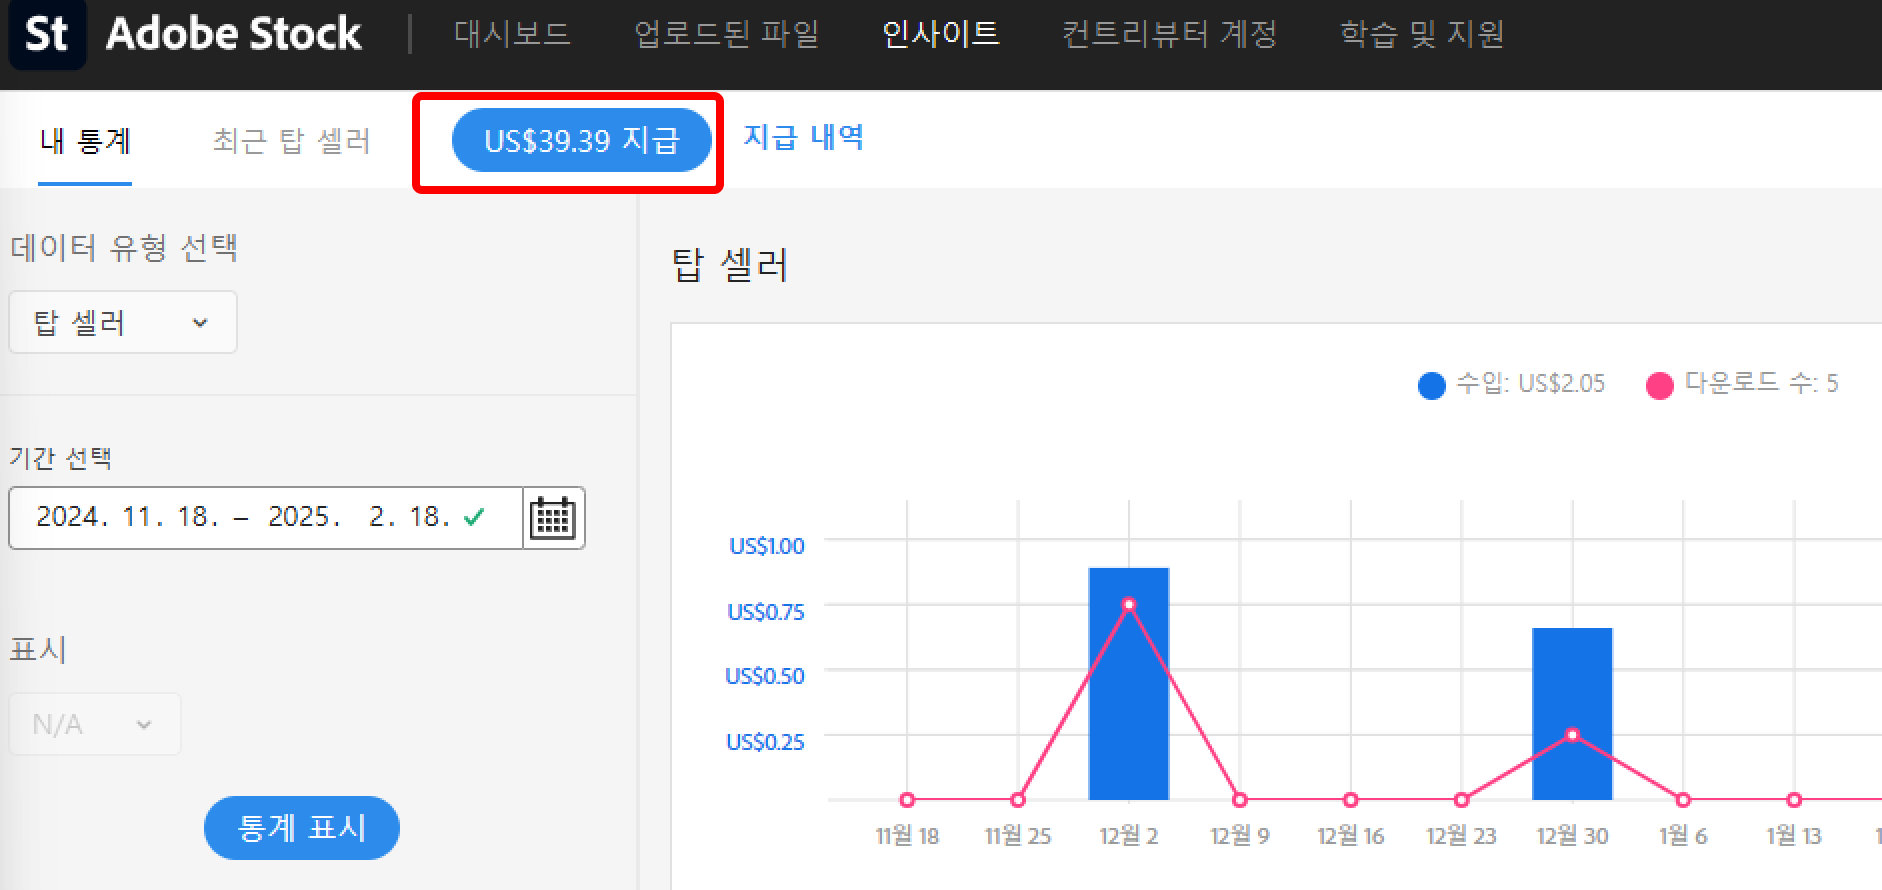Expand the 탑 셀러 data type dropdown

coord(123,322)
